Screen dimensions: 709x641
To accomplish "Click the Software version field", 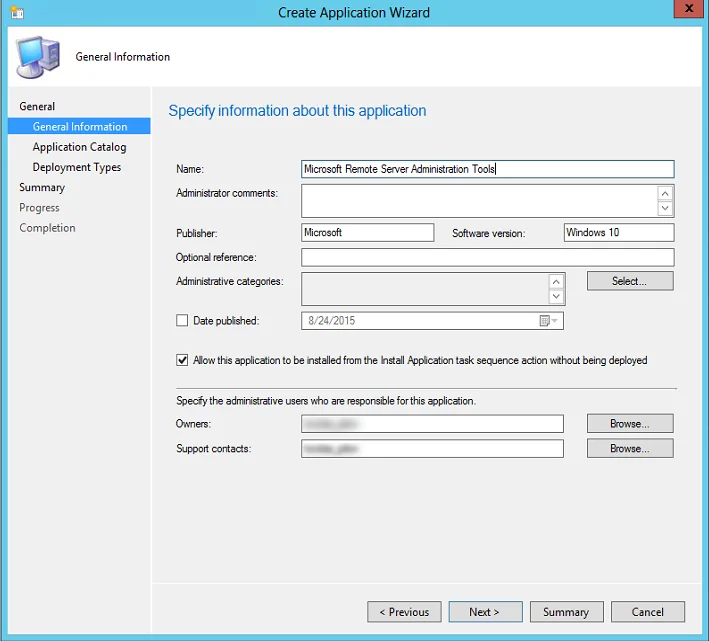I will coord(619,232).
